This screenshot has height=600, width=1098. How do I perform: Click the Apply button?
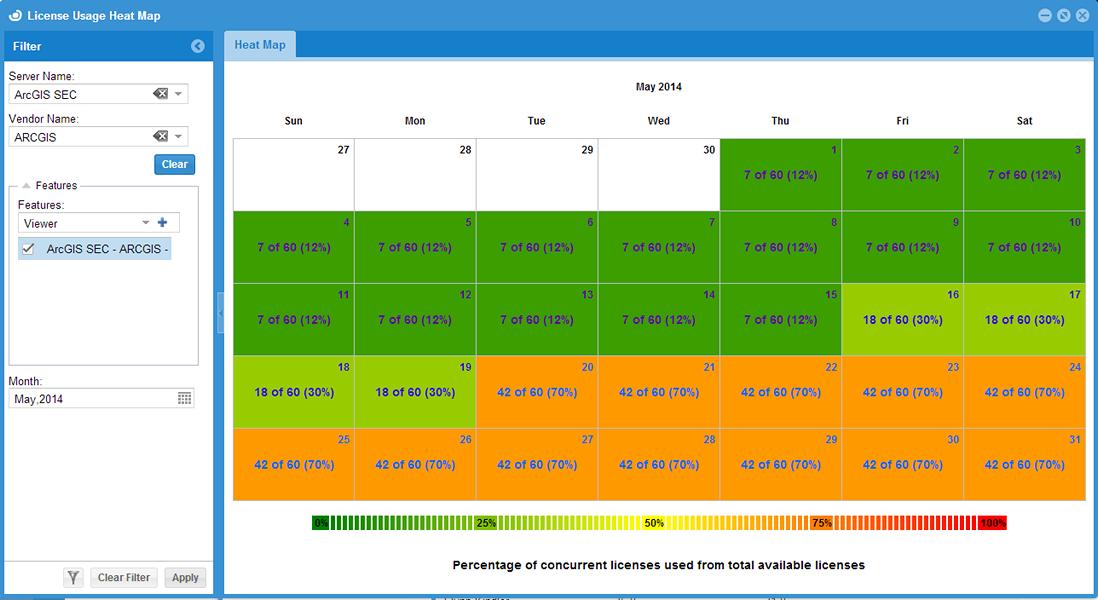coord(186,578)
